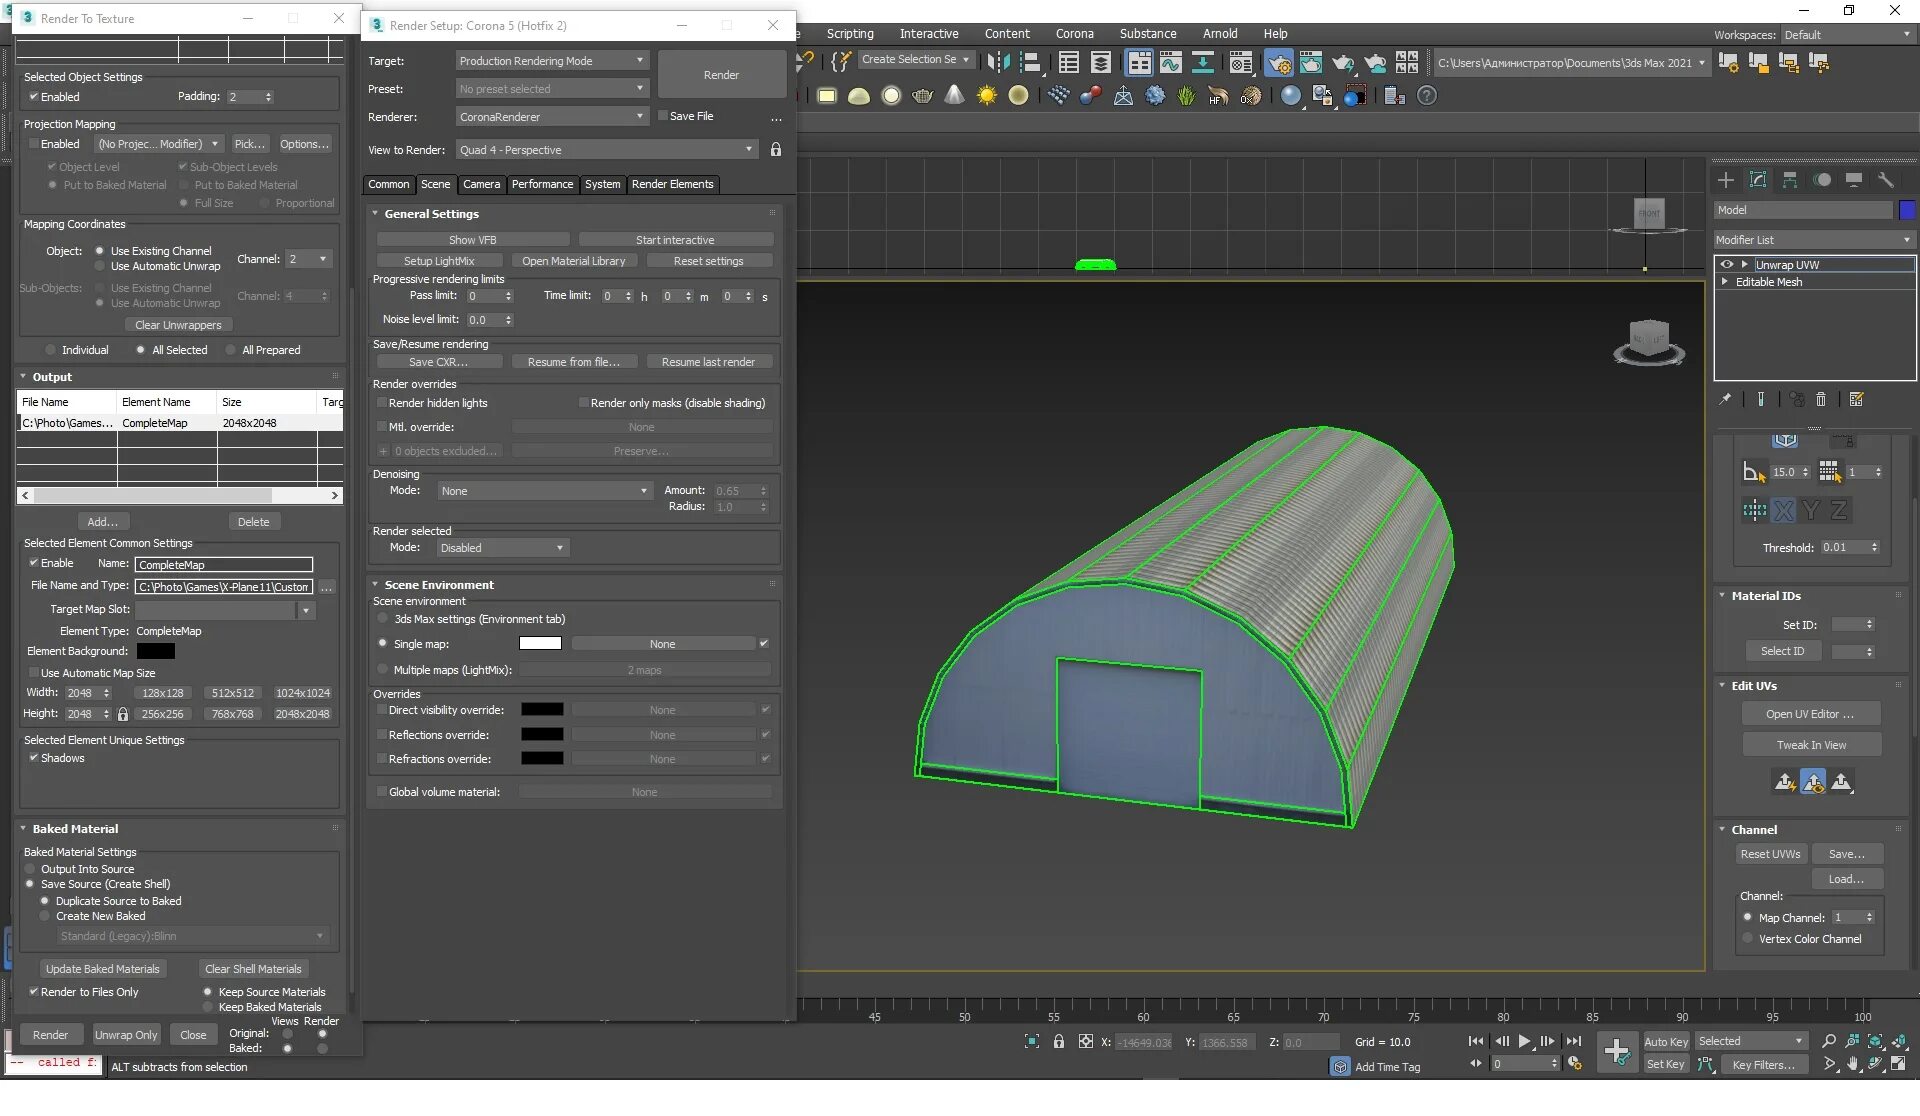This screenshot has height=1116, width=1920.
Task: Select the Individual radio option
Action: (50, 350)
